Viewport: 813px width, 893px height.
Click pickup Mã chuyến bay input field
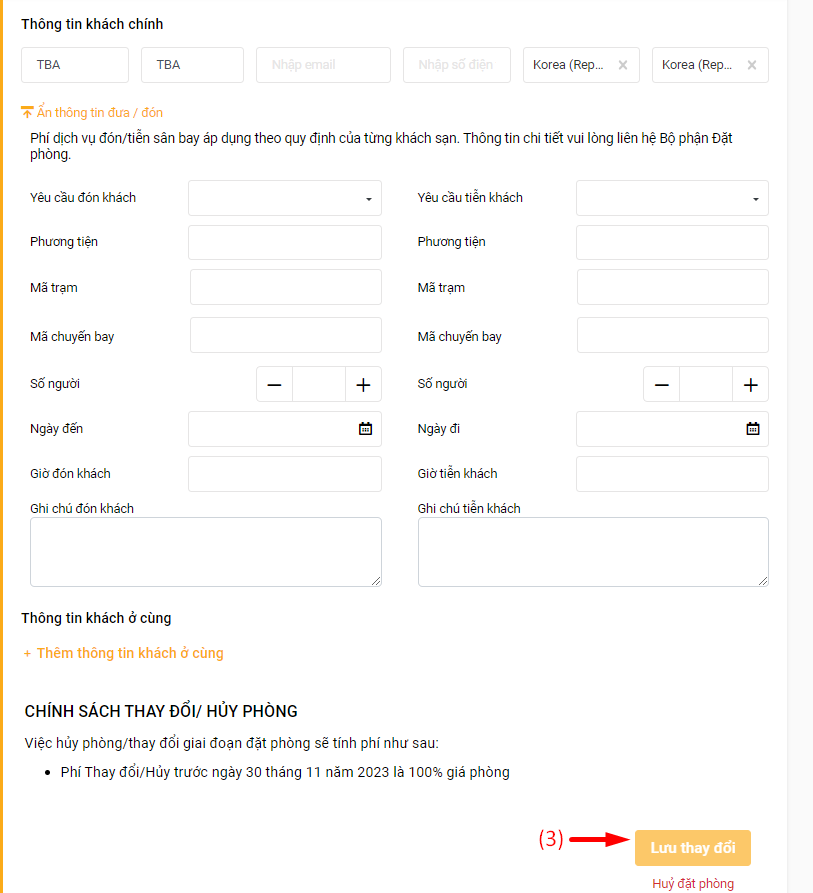pos(286,335)
